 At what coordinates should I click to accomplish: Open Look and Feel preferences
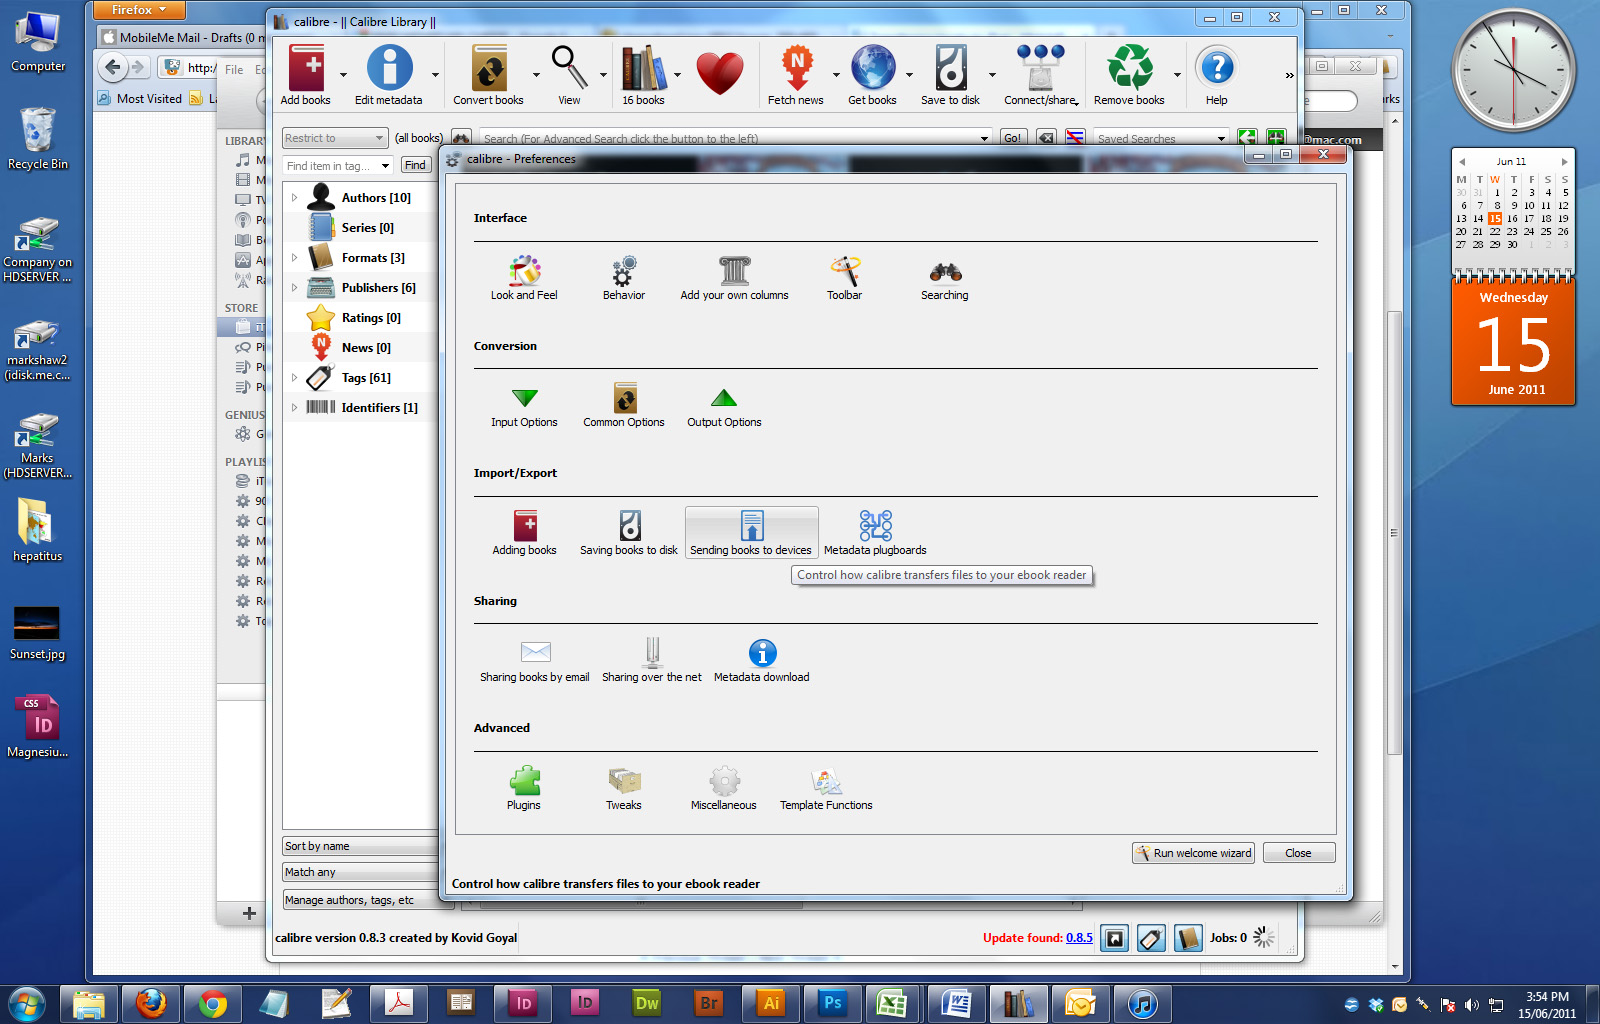click(x=524, y=277)
